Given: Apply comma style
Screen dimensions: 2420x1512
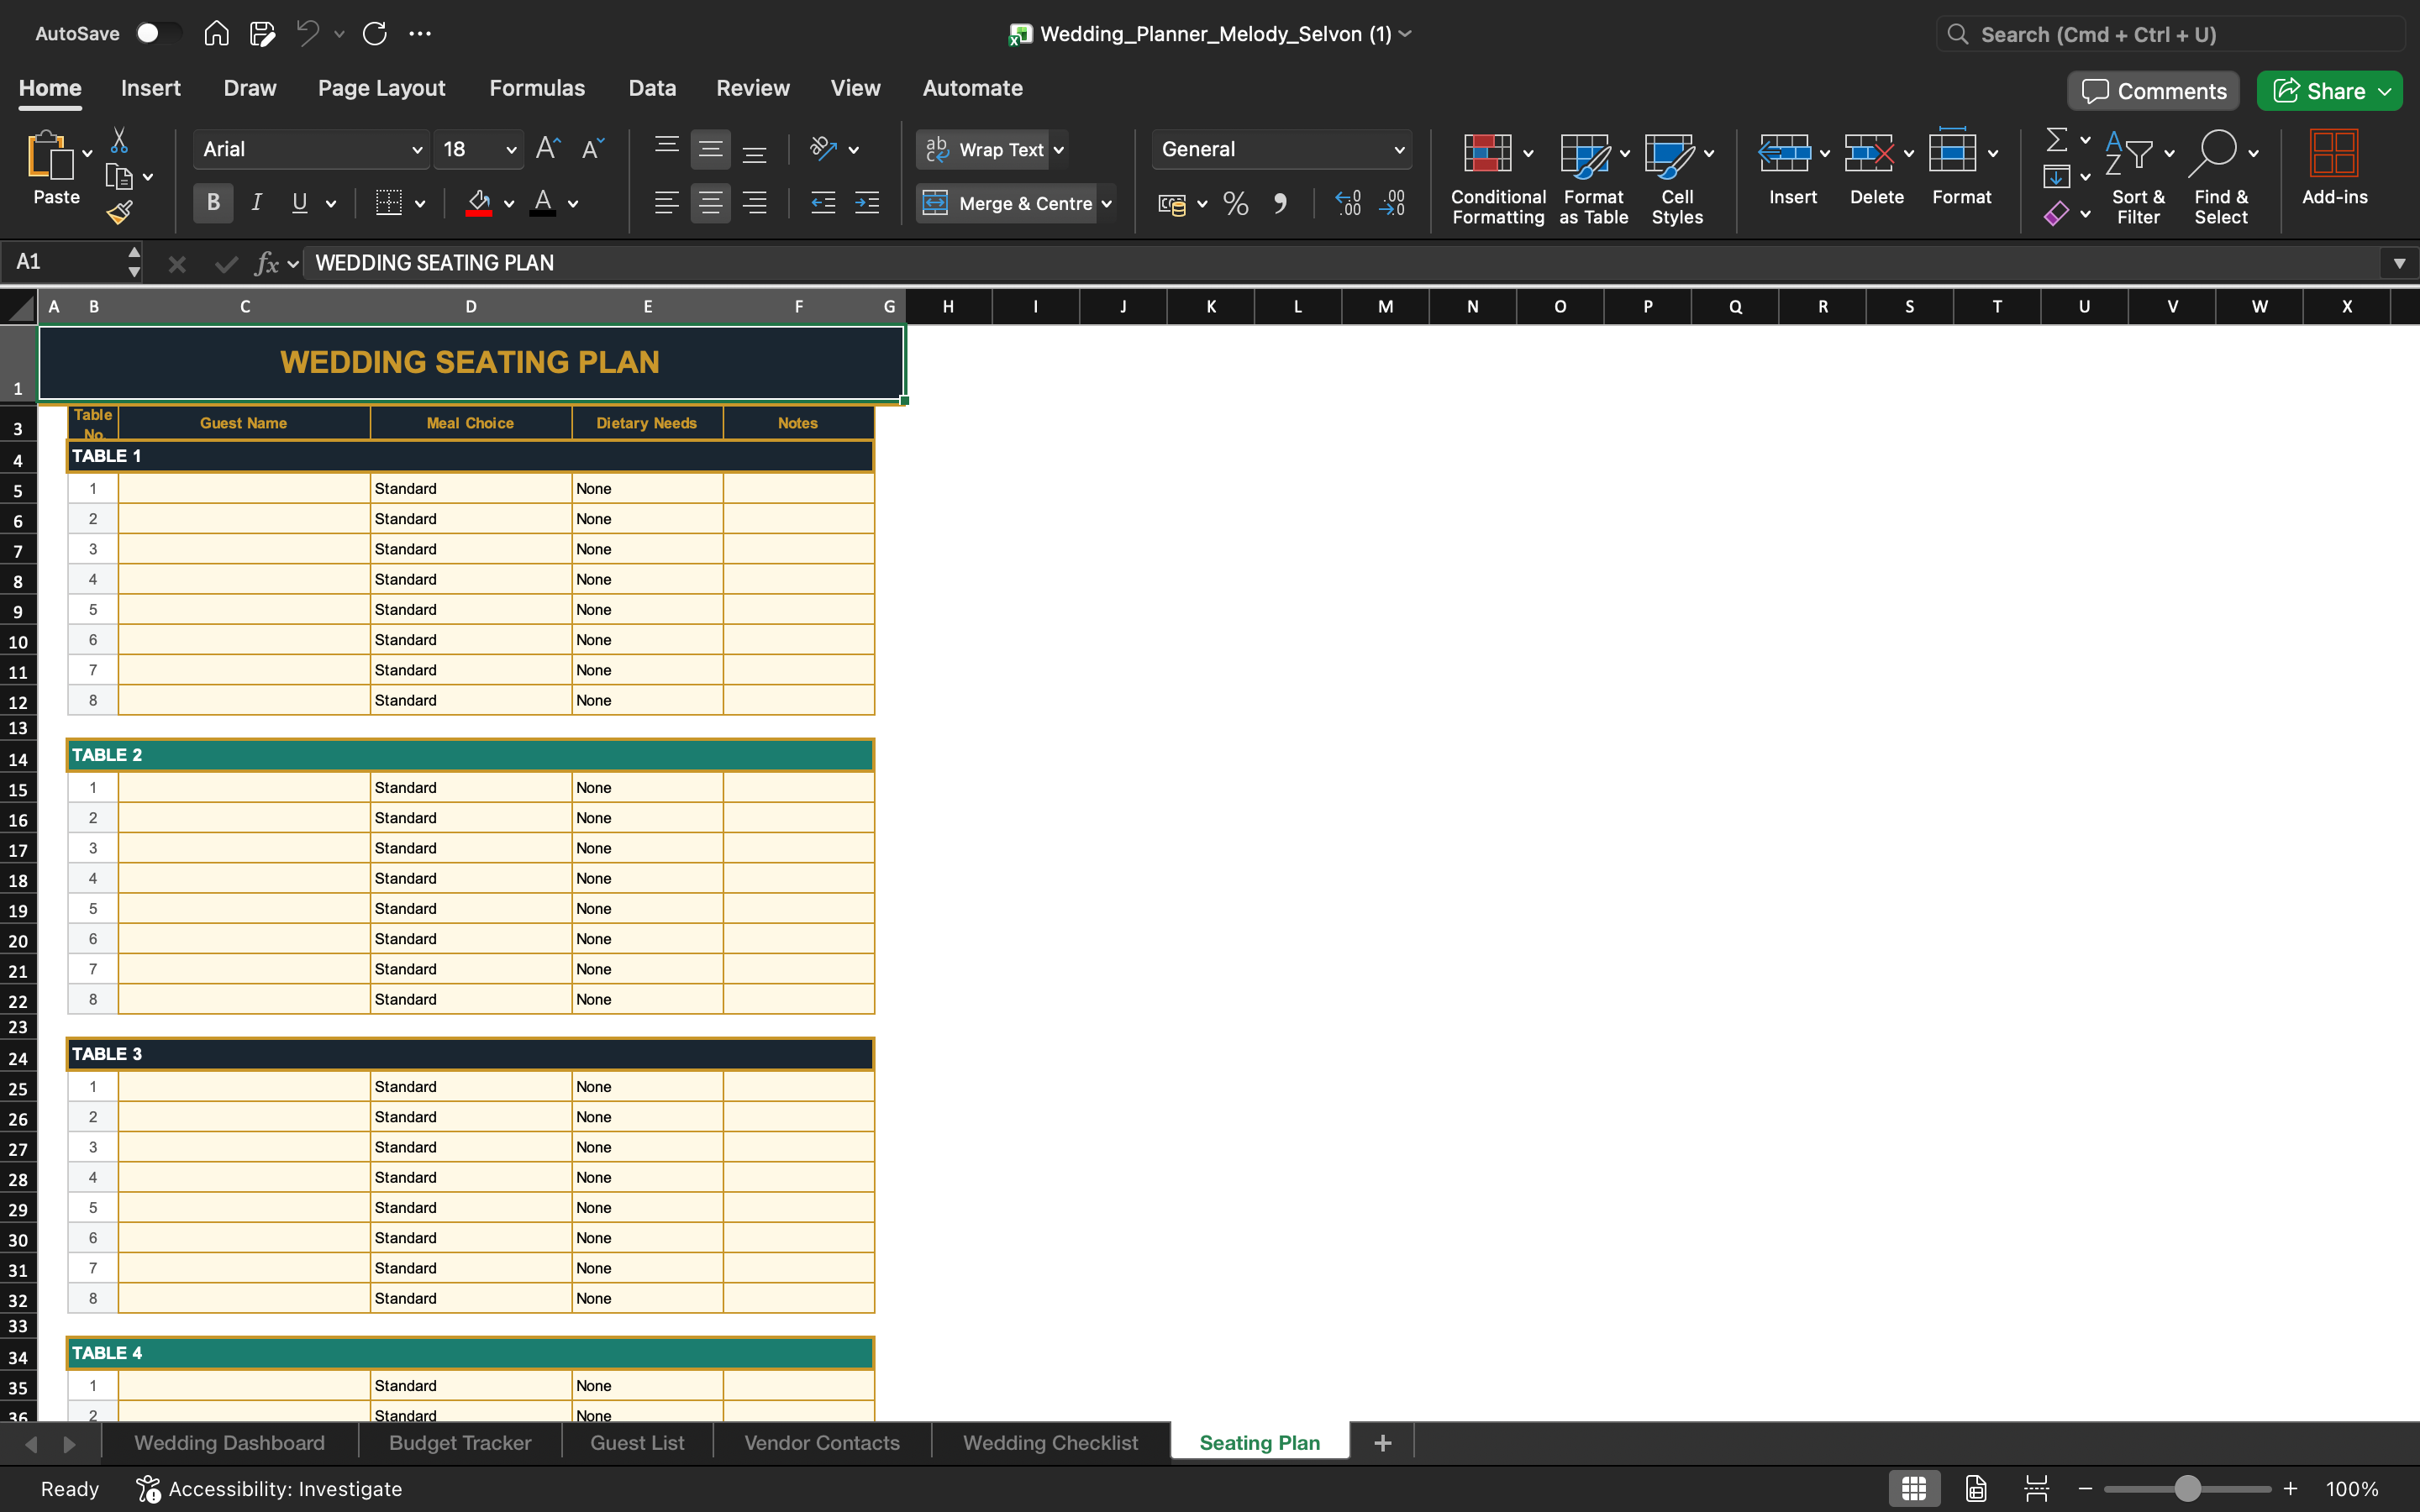Looking at the screenshot, I should (x=1280, y=203).
